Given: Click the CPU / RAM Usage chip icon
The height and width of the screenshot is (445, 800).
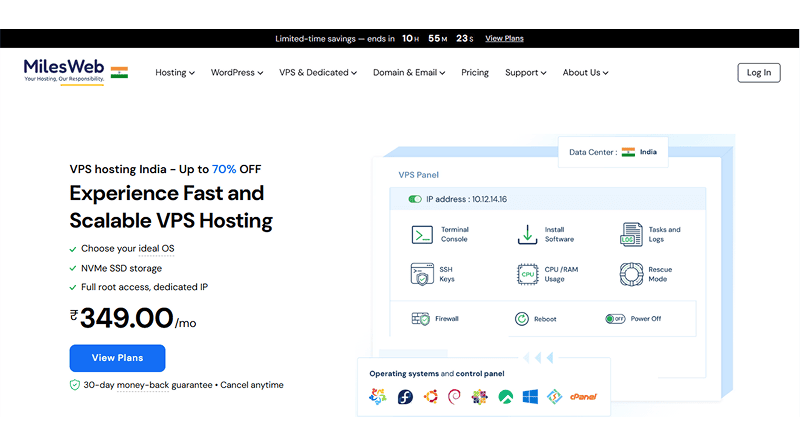Looking at the screenshot, I should click(528, 274).
